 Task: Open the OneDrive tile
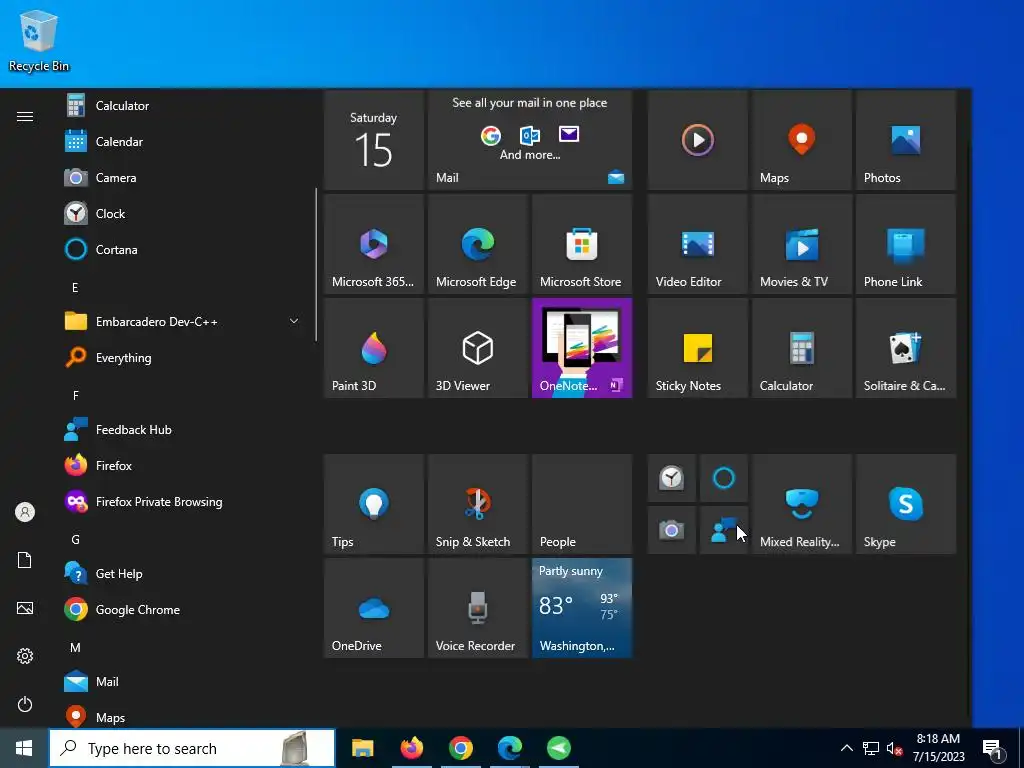[x=374, y=608]
